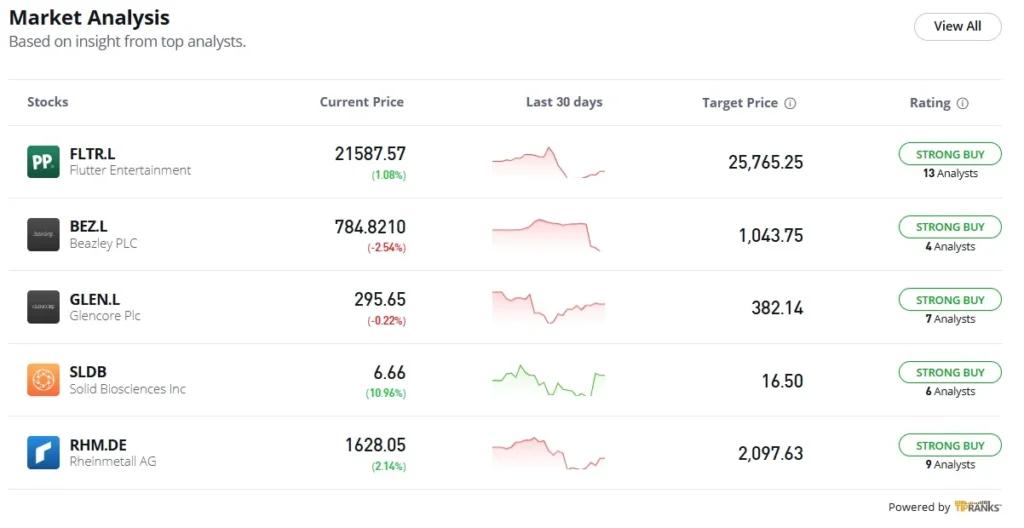The height and width of the screenshot is (528, 1024).
Task: Click the Flutter Entertainment company name
Action: tap(131, 171)
